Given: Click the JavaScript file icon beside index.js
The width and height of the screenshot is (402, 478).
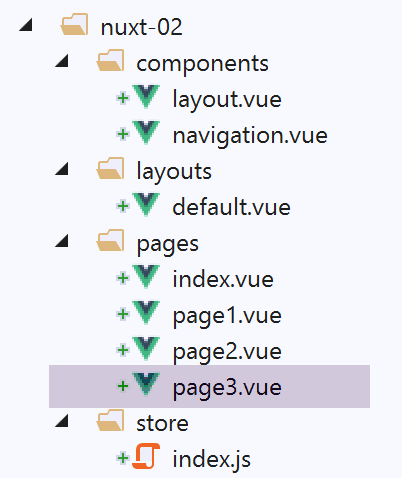Looking at the screenshot, I should click(x=146, y=456).
